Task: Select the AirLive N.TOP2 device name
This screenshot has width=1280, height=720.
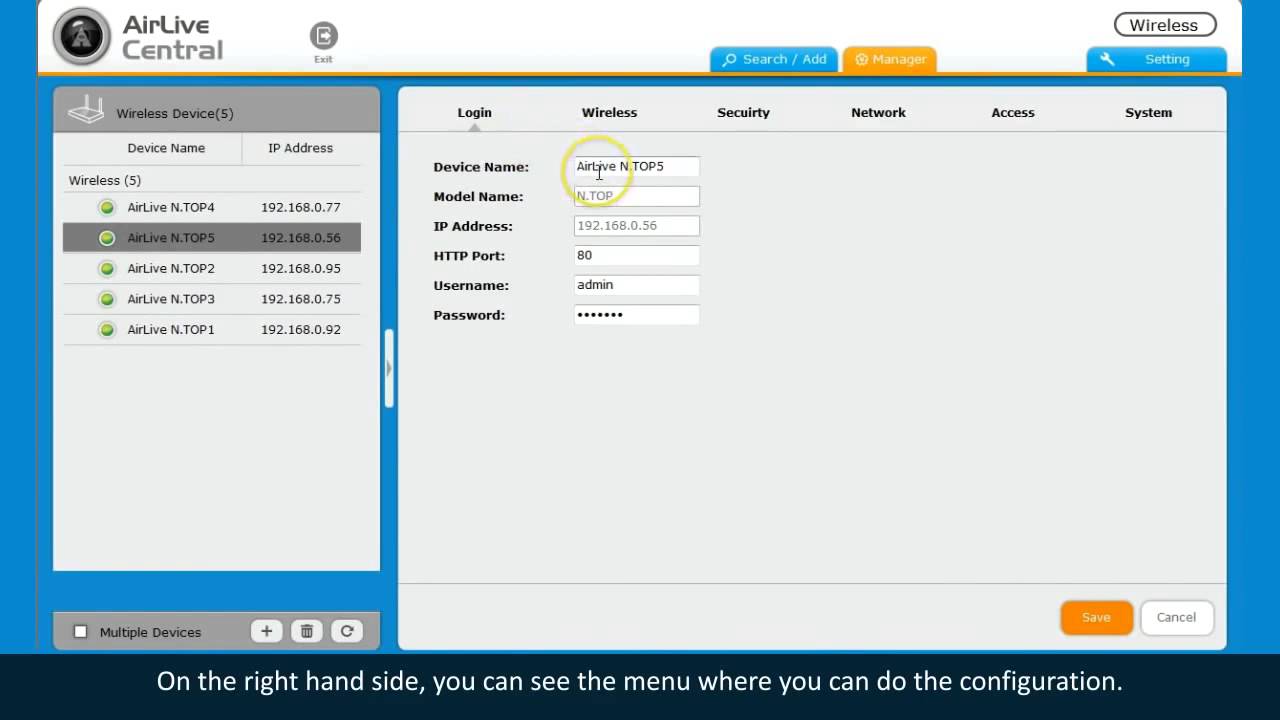Action: coord(171,269)
